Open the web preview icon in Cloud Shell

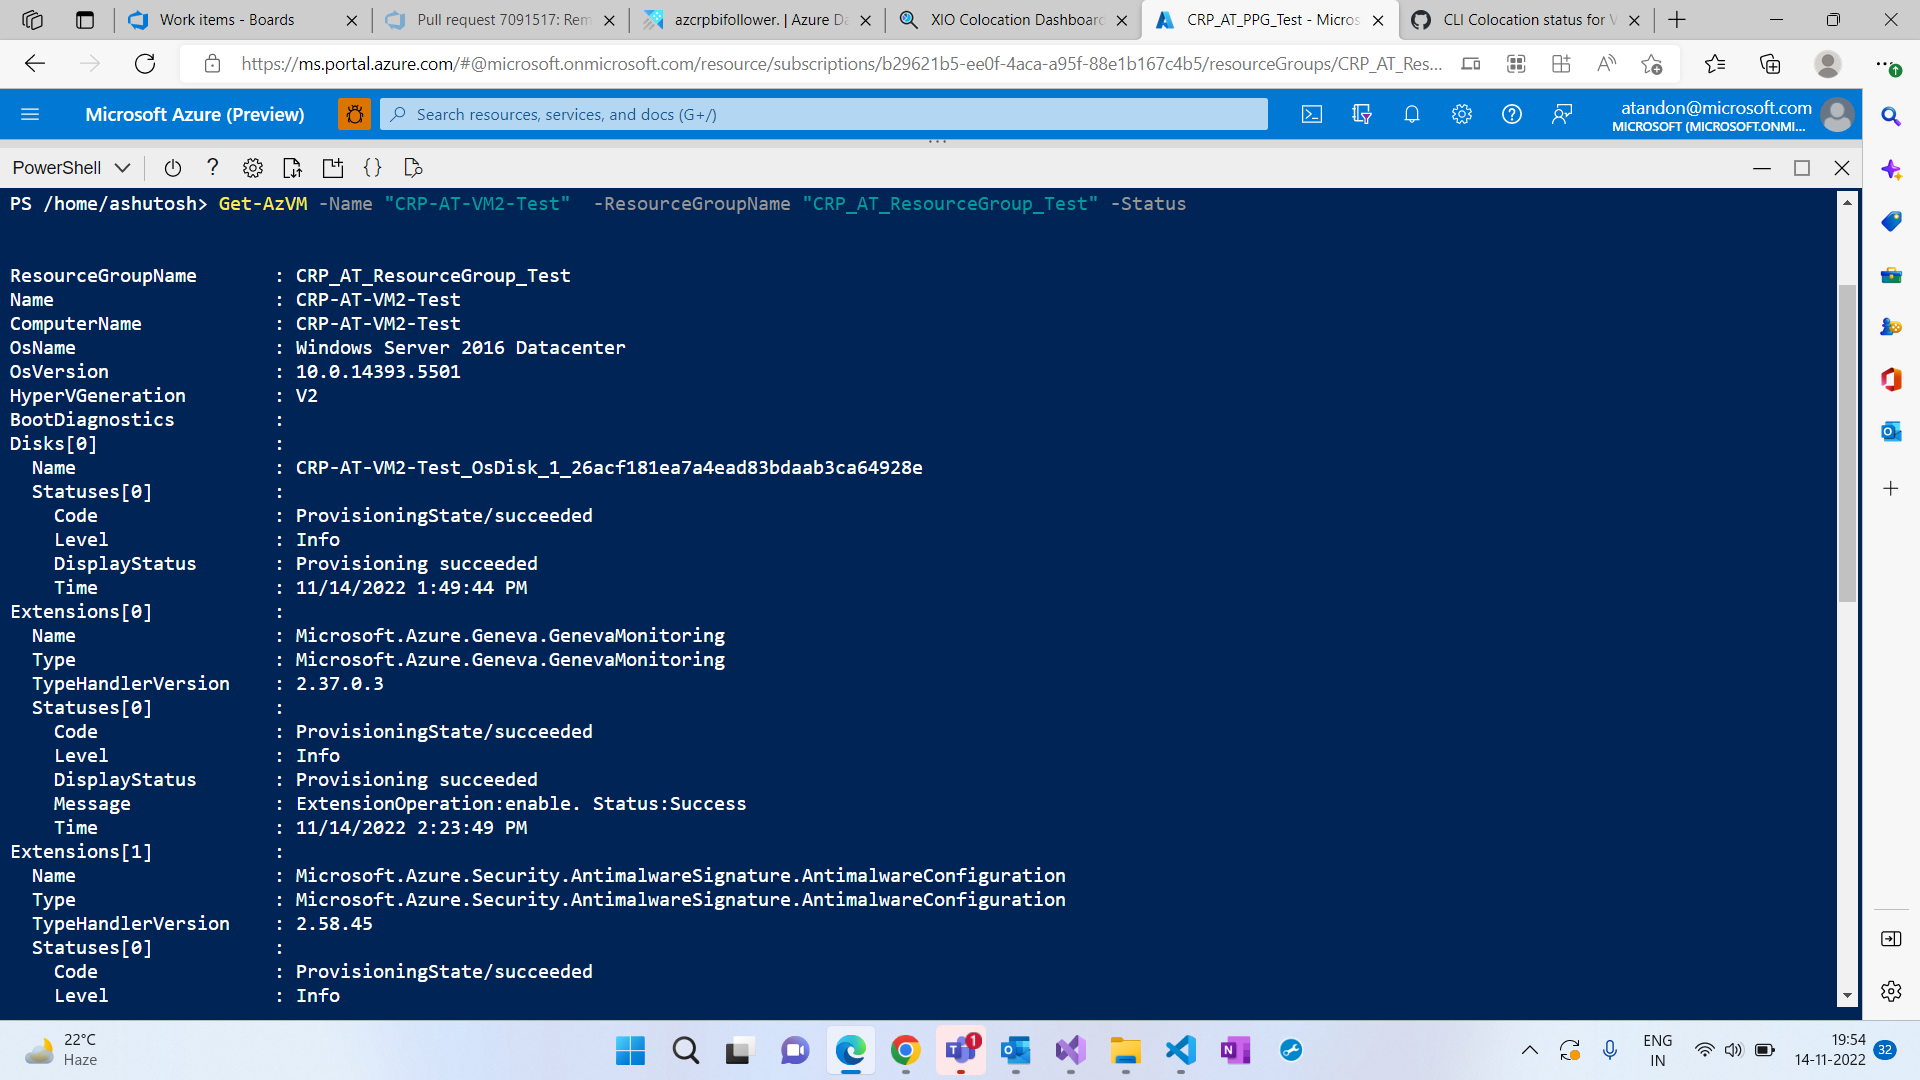412,167
